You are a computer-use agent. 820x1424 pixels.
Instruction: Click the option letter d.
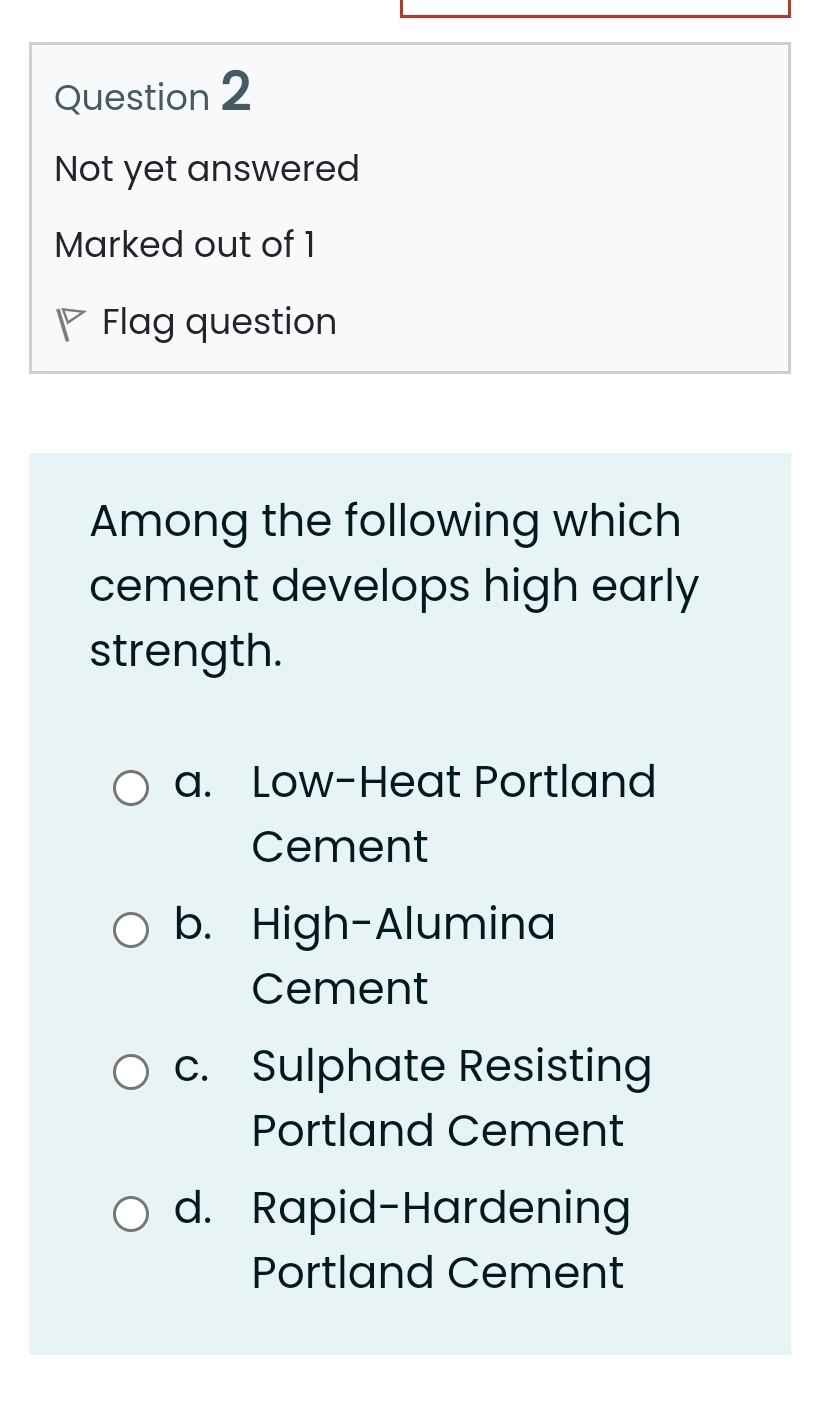coord(192,1208)
